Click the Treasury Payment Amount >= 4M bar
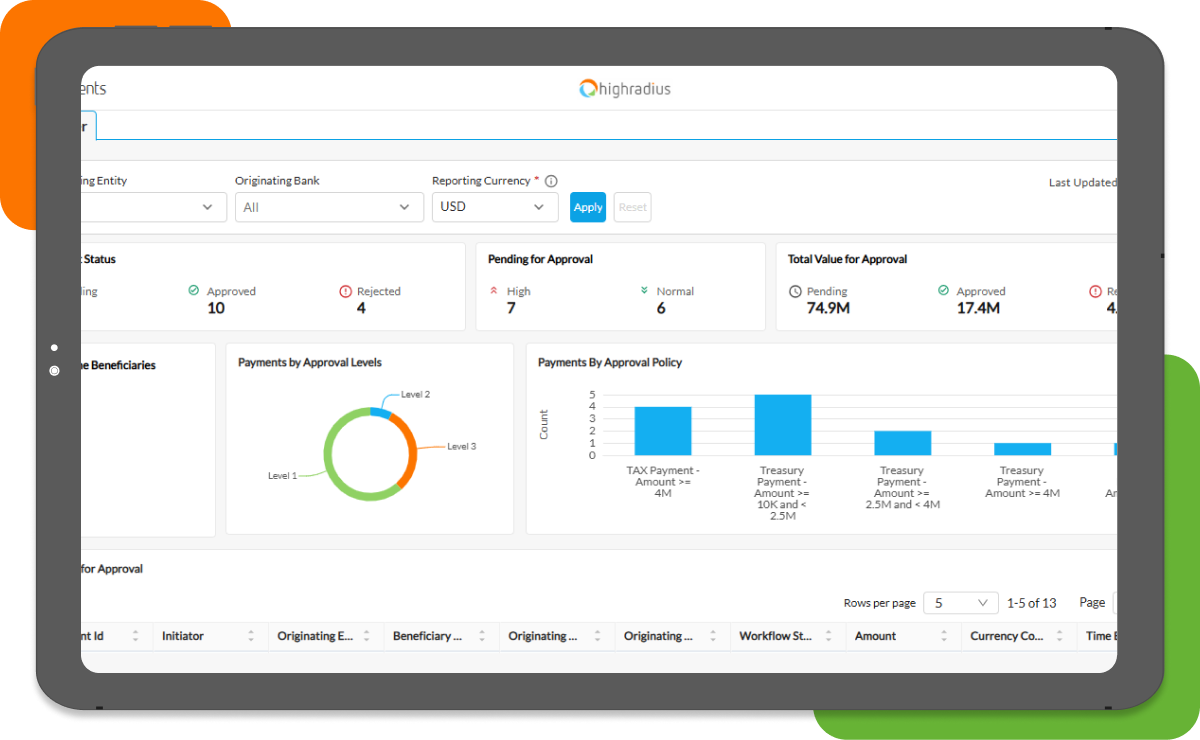The width and height of the screenshot is (1200, 740). coord(1022,449)
